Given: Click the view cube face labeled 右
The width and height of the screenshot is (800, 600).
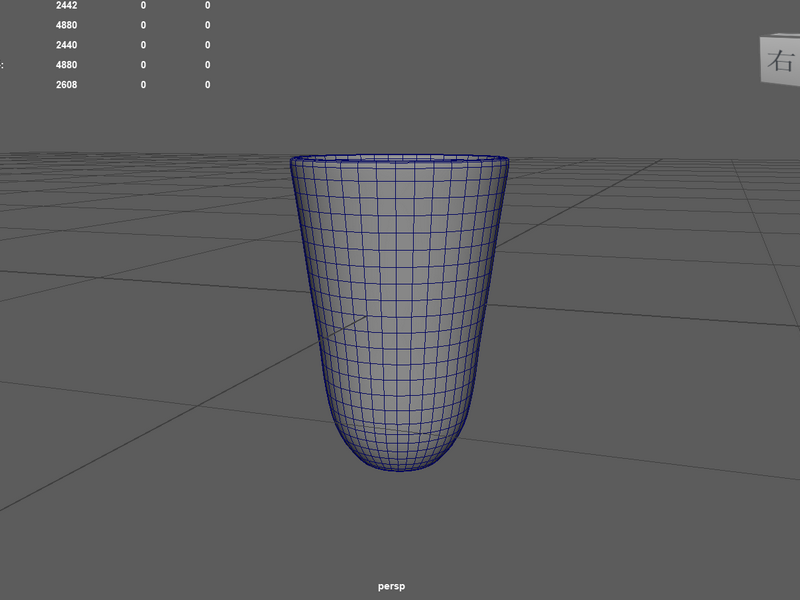Looking at the screenshot, I should click(781, 60).
